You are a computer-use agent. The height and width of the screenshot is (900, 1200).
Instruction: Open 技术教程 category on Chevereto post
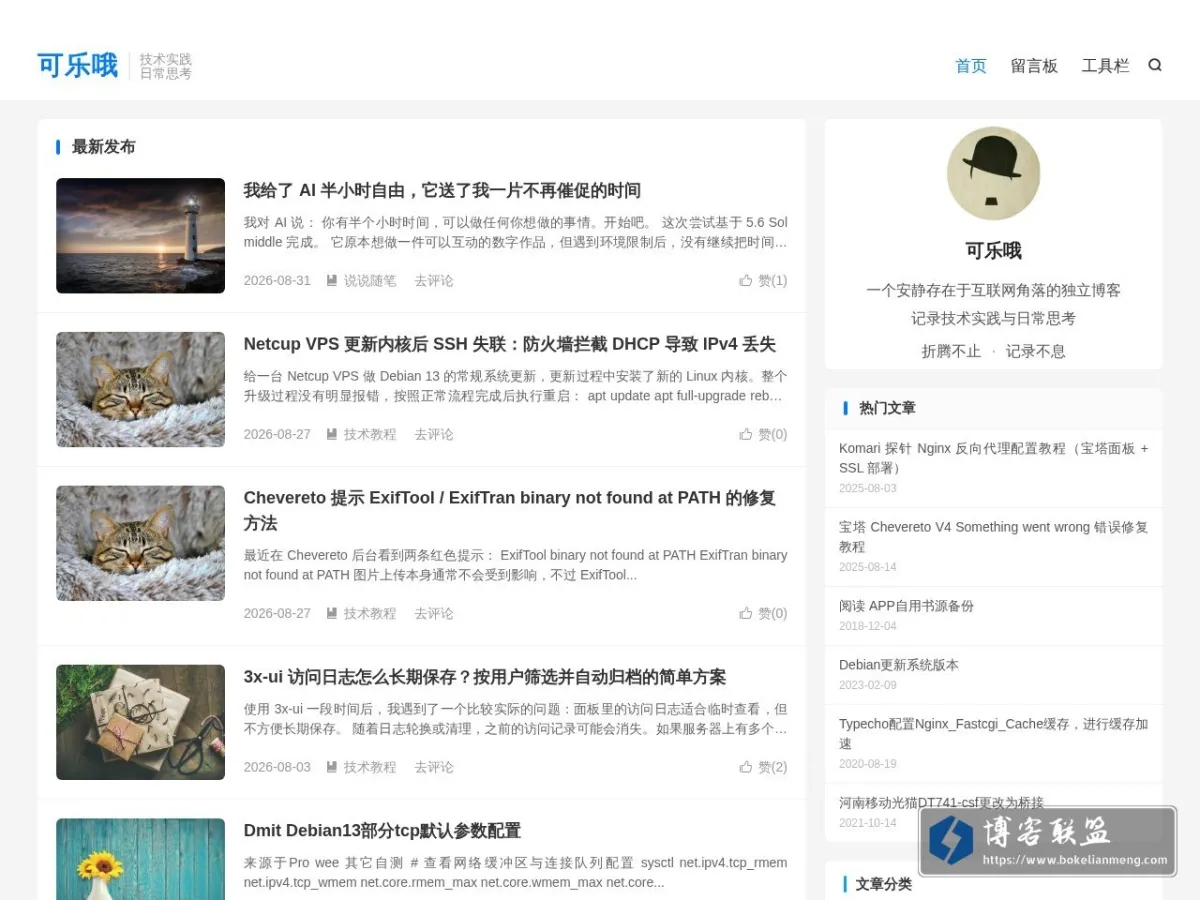(x=370, y=614)
